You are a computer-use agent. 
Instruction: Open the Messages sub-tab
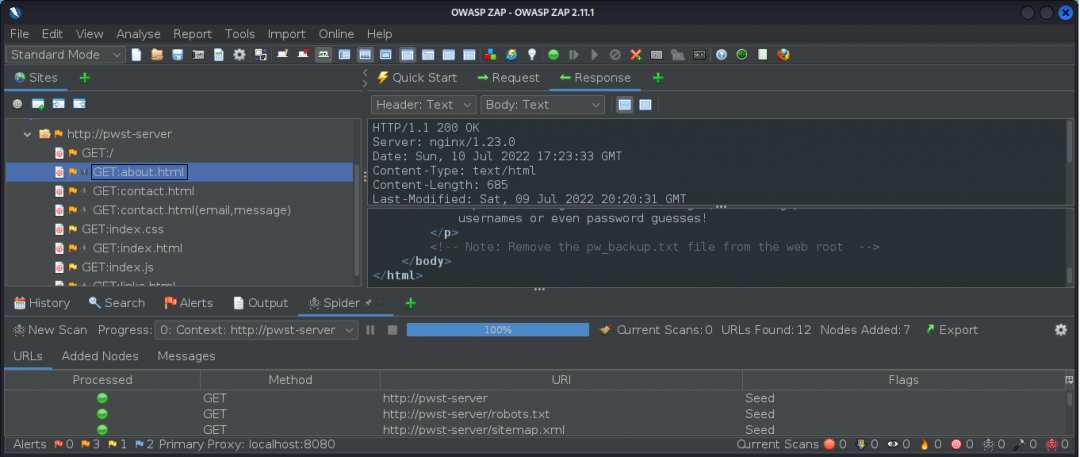(x=186, y=356)
